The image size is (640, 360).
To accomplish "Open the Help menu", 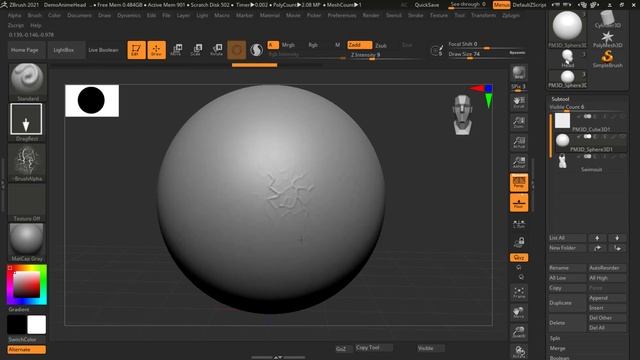I will pyautogui.click(x=36, y=25).
